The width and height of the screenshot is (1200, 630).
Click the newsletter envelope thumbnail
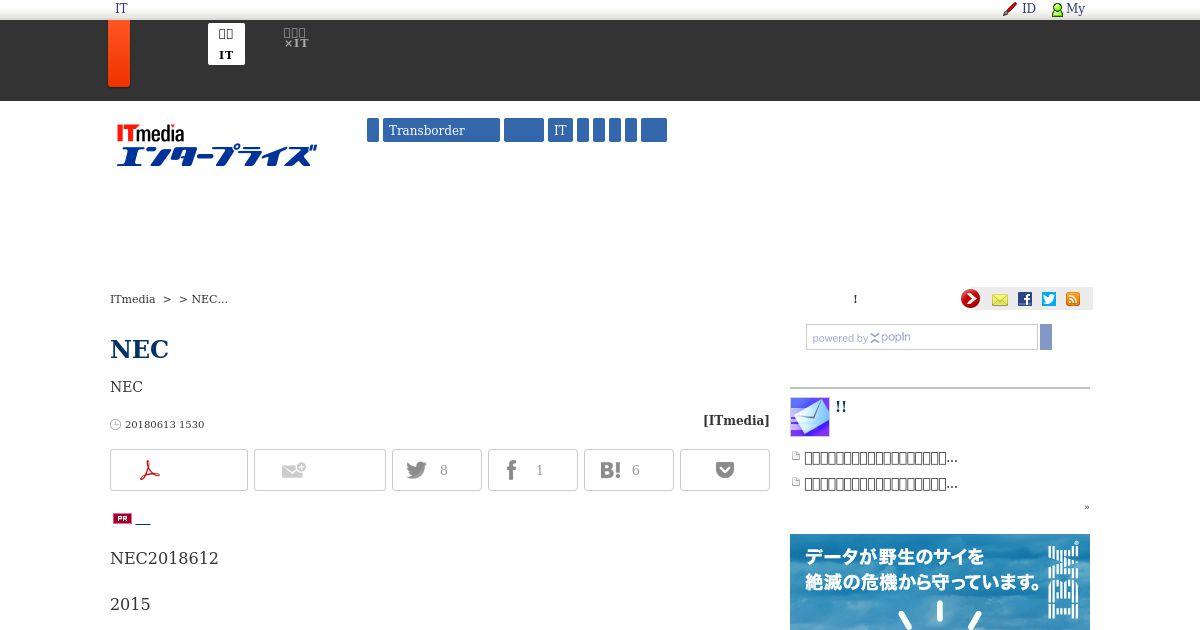coord(810,417)
